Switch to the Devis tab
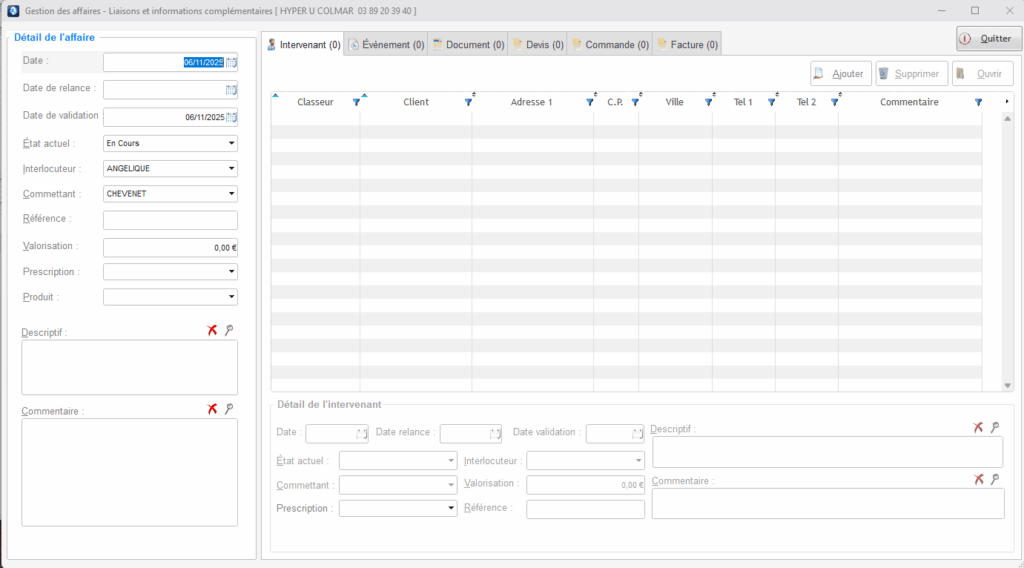 tap(538, 44)
